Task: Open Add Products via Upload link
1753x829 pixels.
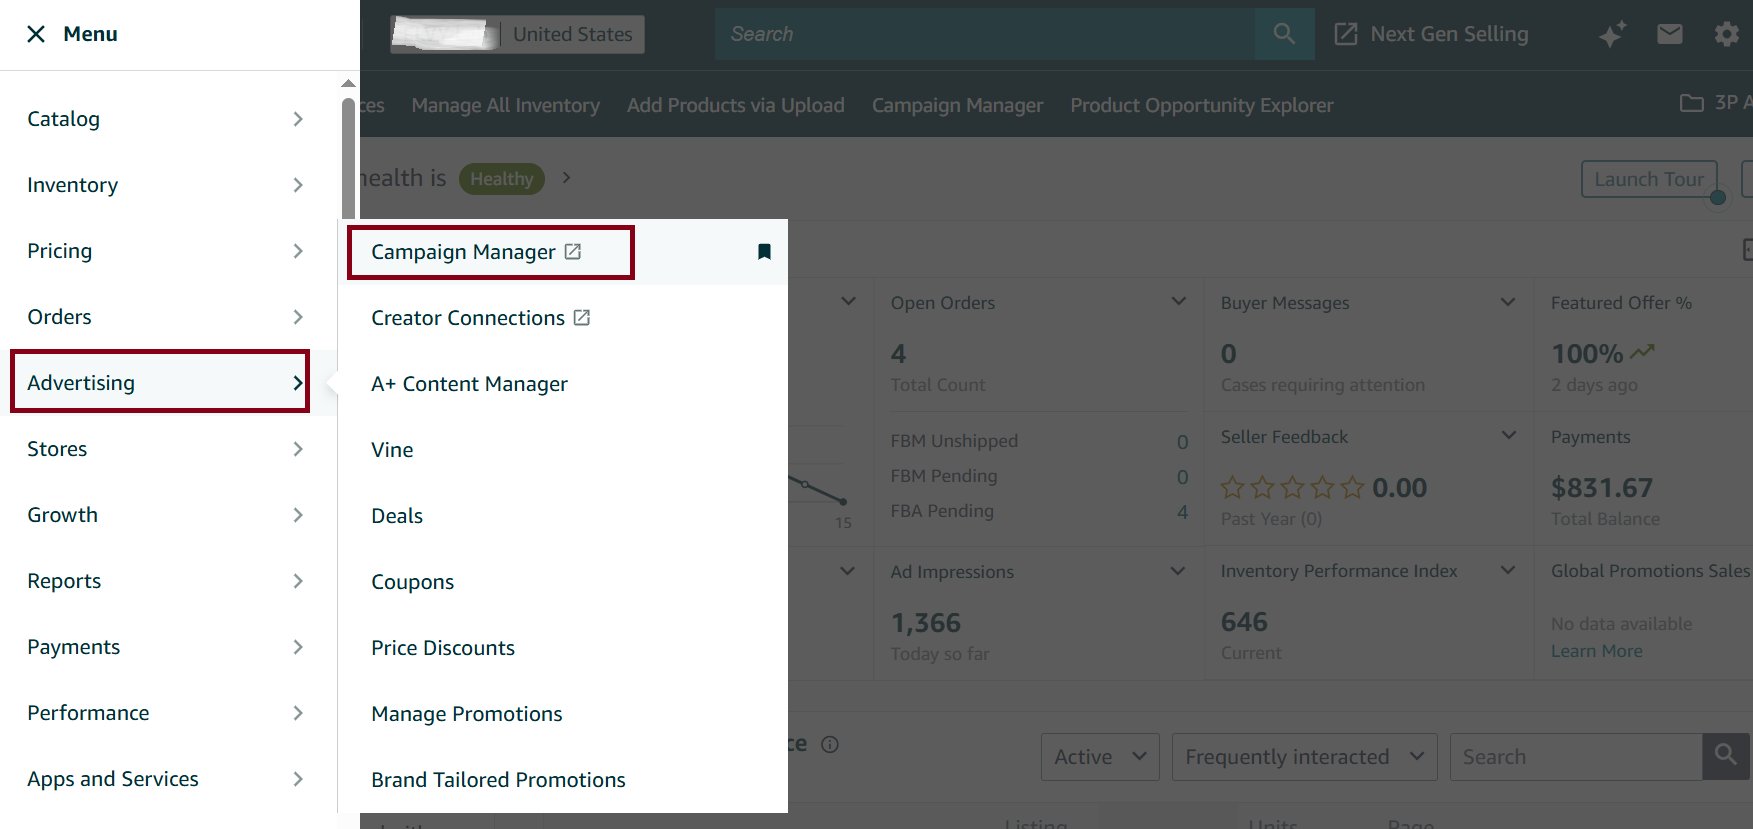Action: click(735, 105)
